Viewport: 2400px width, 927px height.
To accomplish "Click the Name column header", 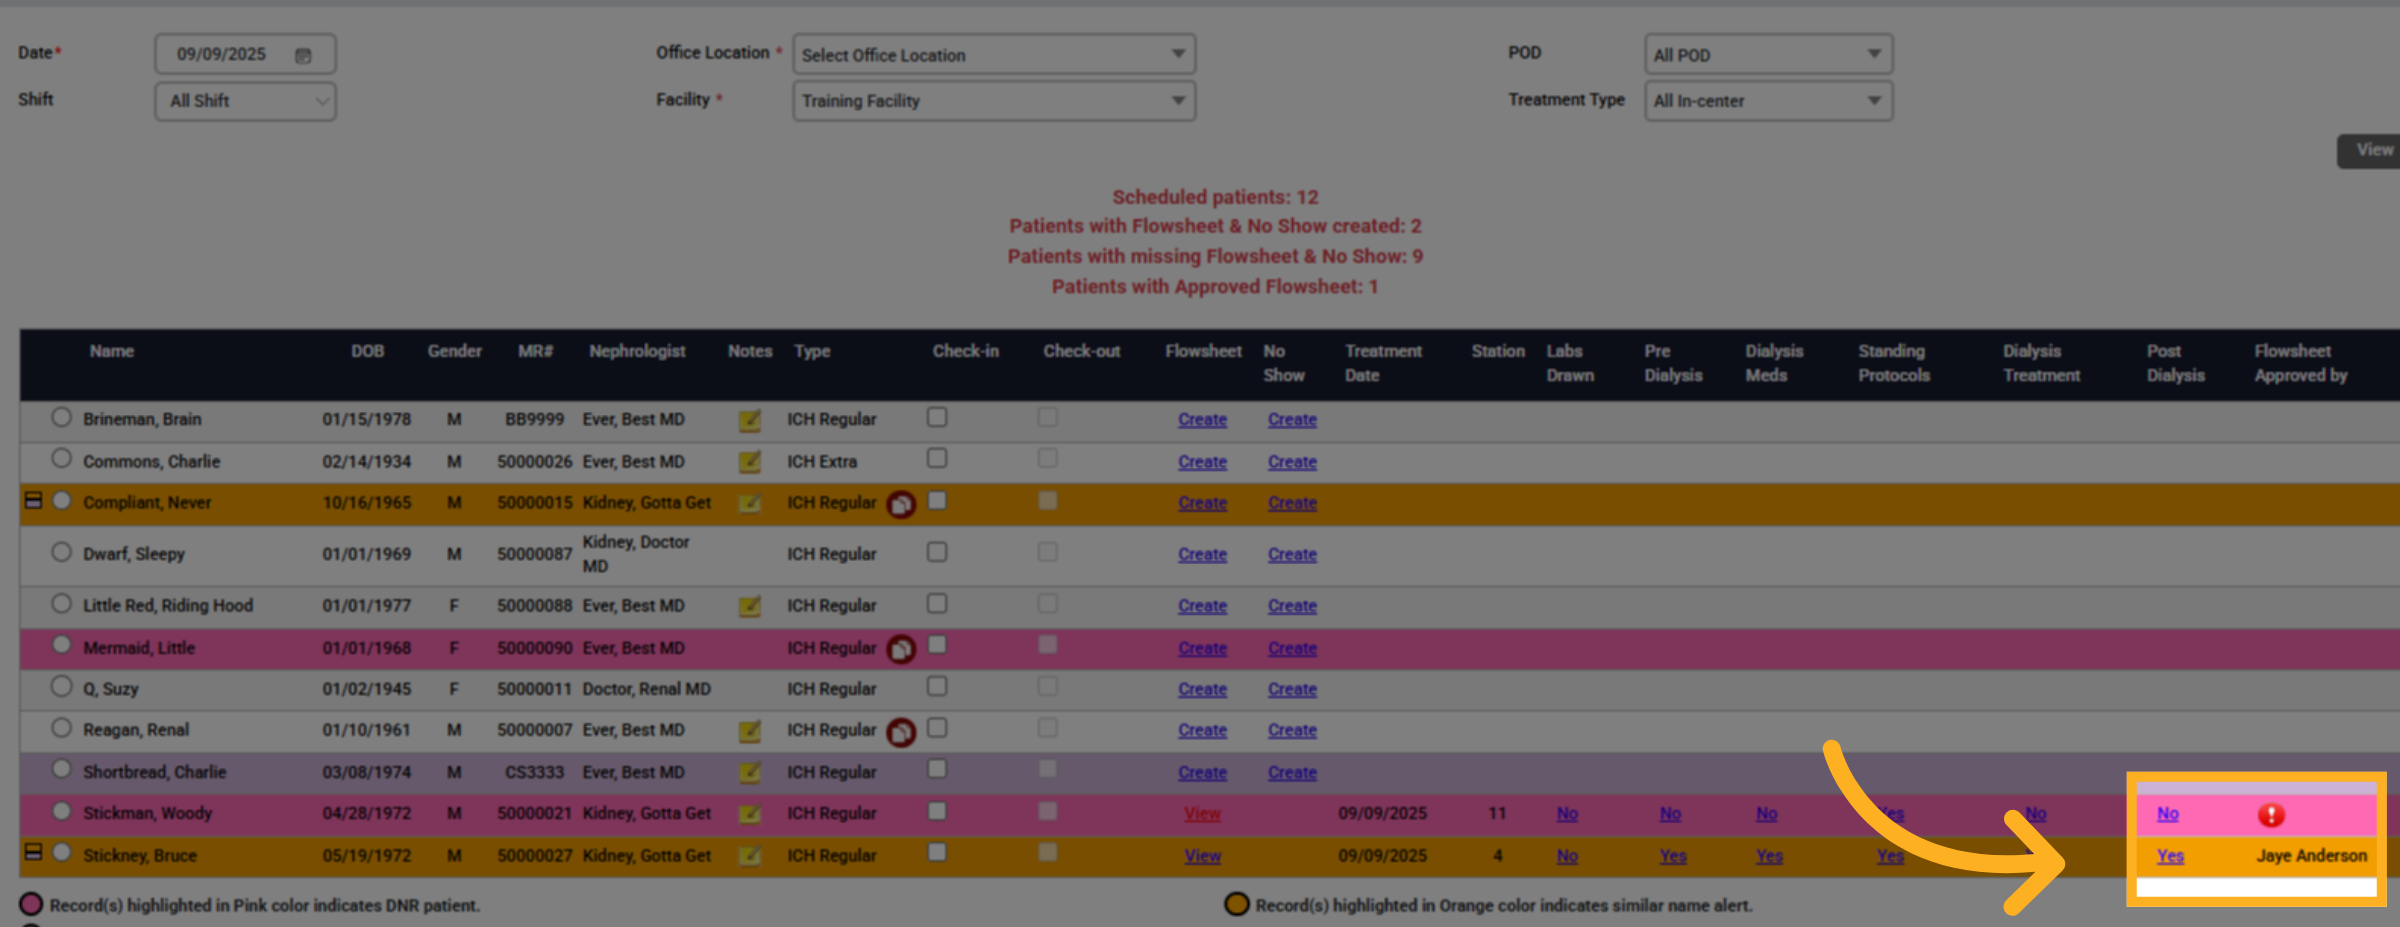I will [112, 351].
